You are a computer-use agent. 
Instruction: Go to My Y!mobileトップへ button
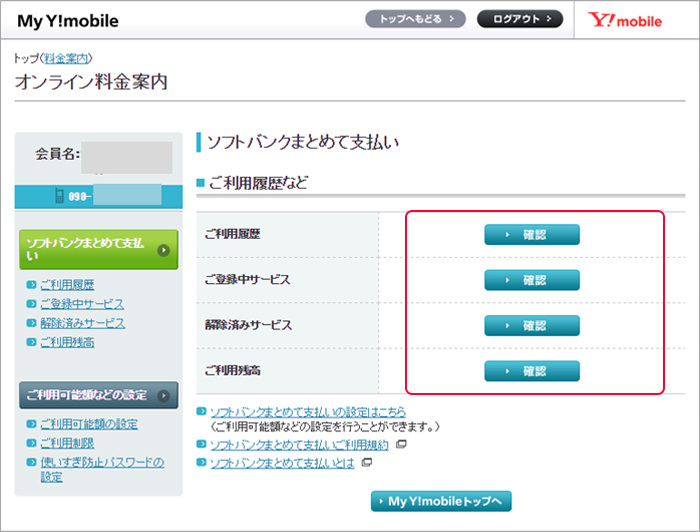click(441, 501)
